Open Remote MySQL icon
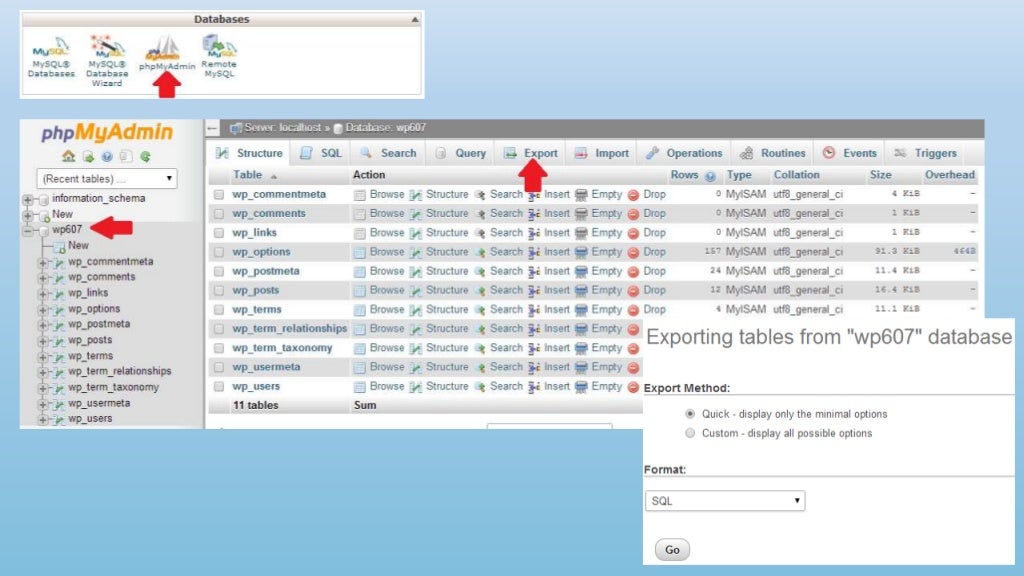The image size is (1024, 576). click(x=219, y=57)
